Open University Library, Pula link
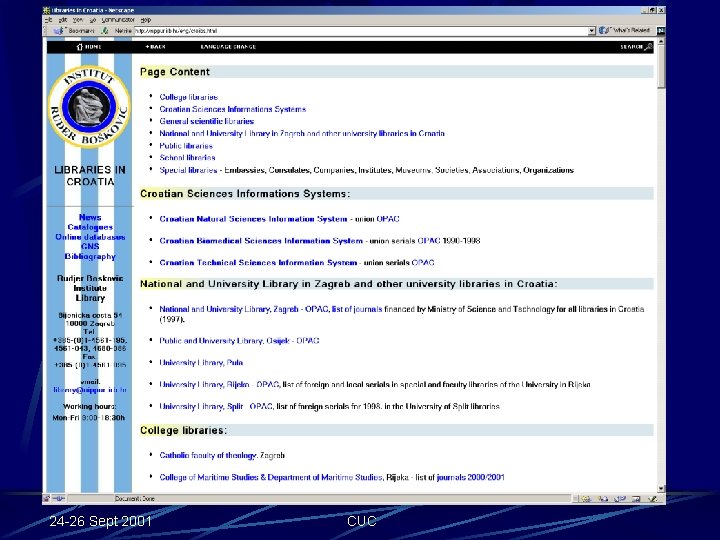 coord(201,362)
